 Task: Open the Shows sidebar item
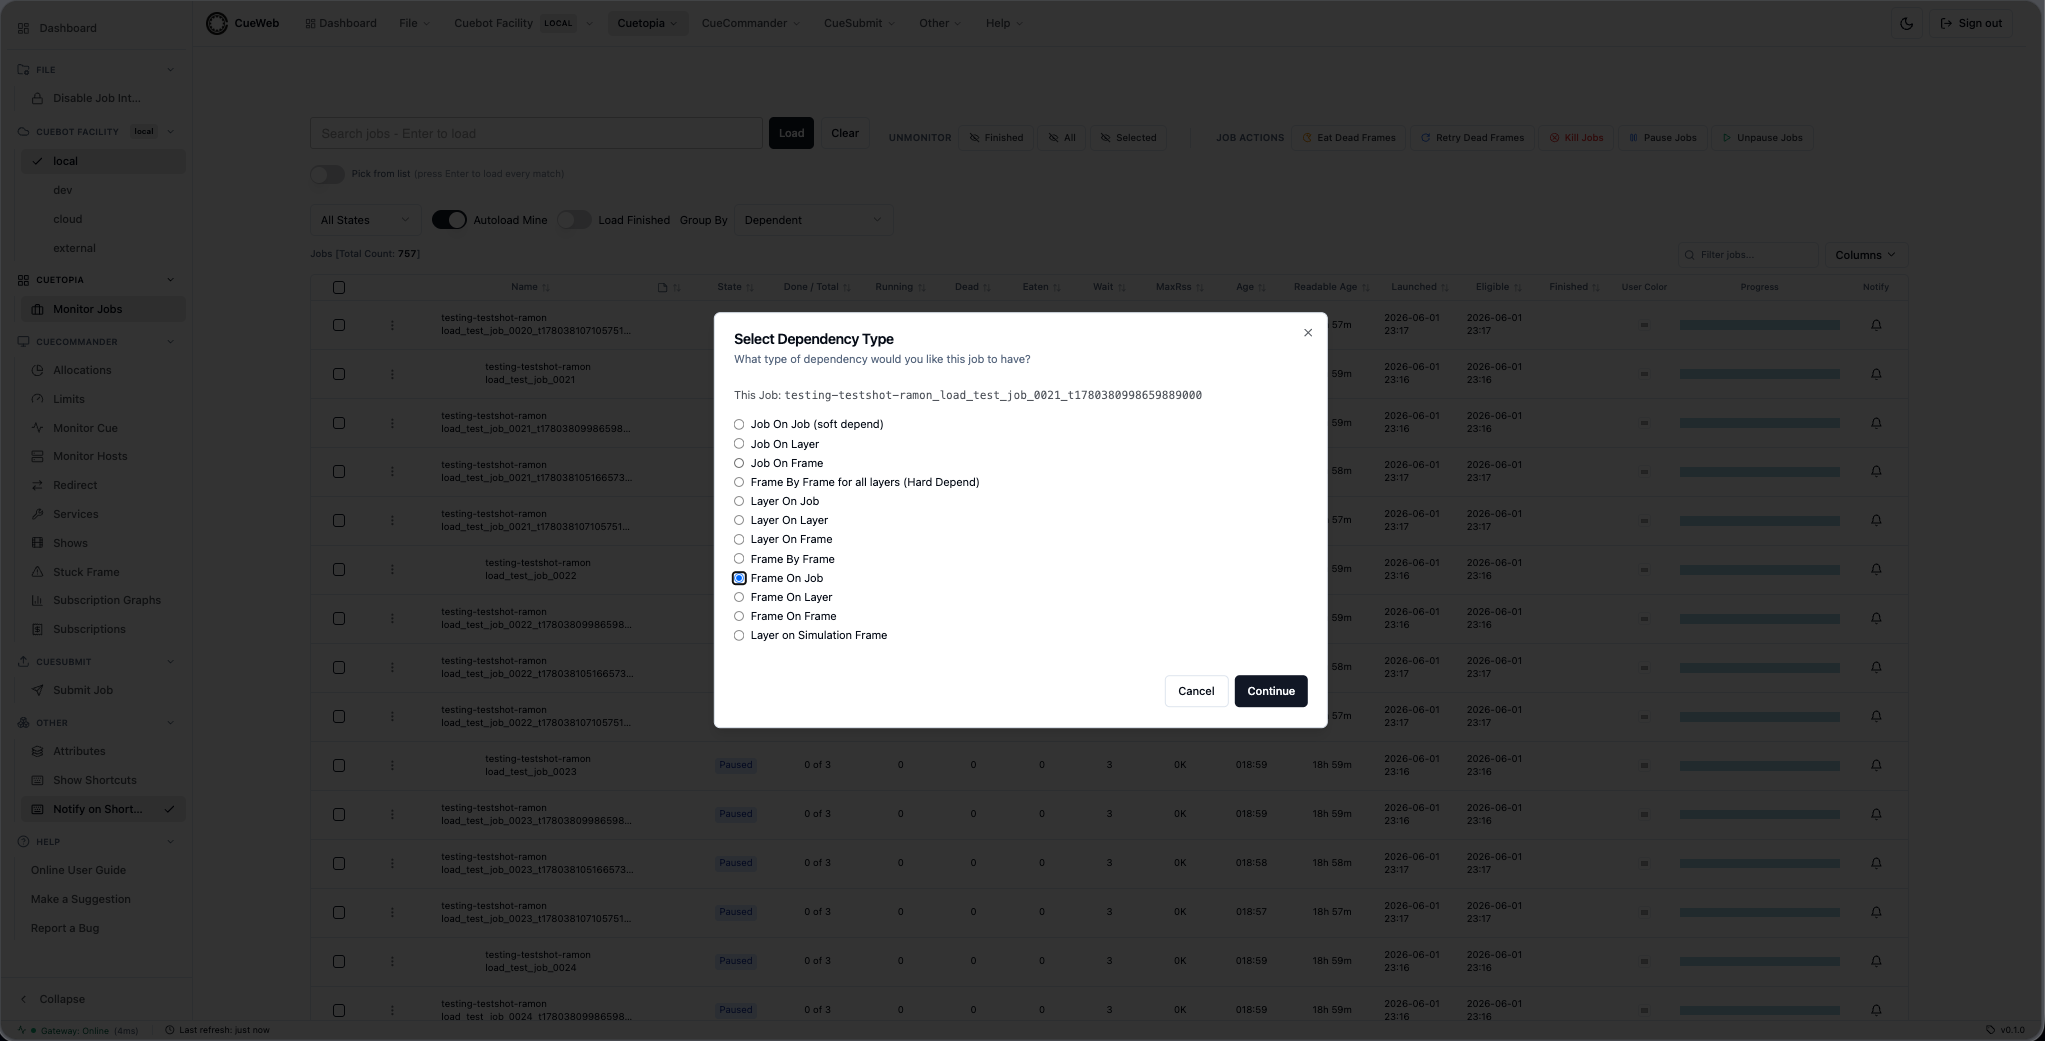pos(70,543)
